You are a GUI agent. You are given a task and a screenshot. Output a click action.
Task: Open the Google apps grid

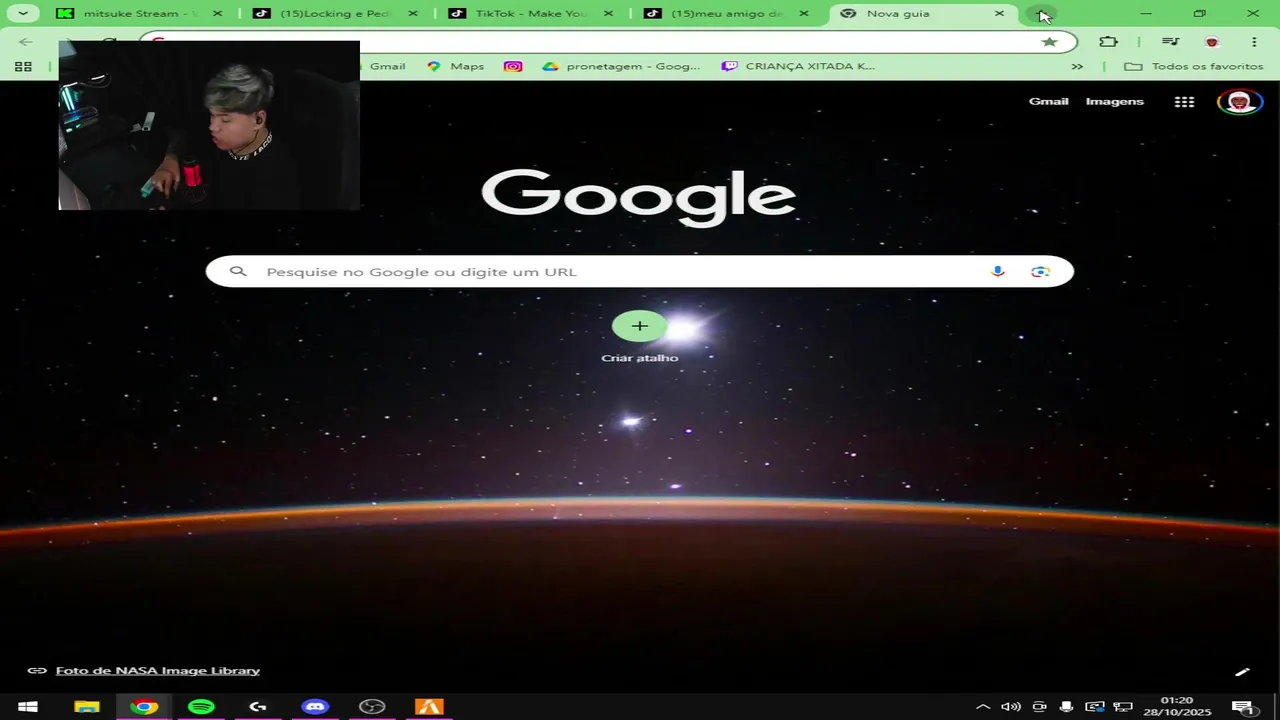pos(1184,102)
